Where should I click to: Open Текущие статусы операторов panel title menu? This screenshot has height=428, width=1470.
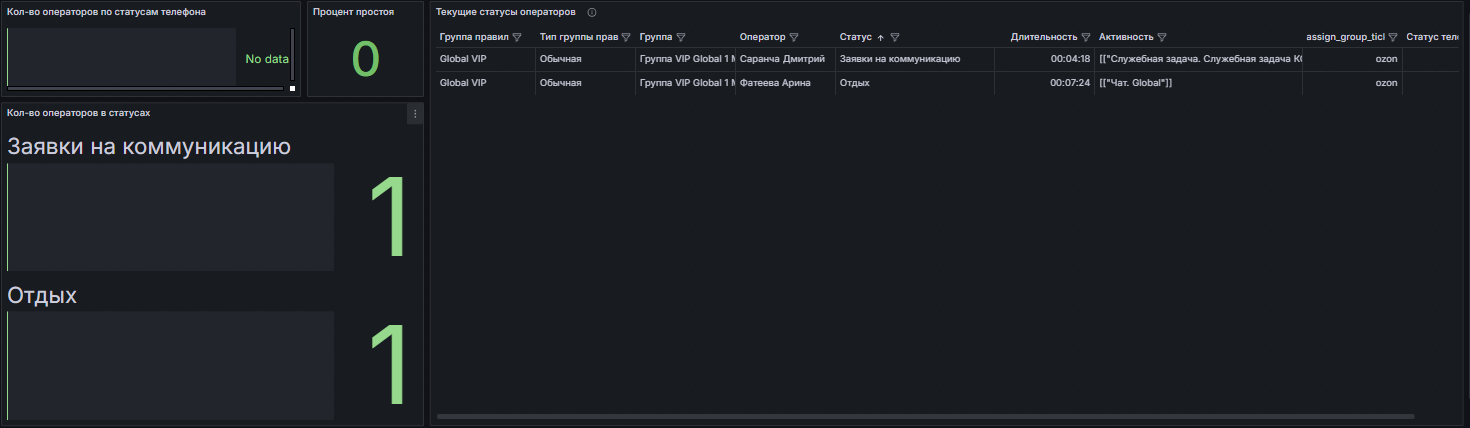[x=505, y=12]
